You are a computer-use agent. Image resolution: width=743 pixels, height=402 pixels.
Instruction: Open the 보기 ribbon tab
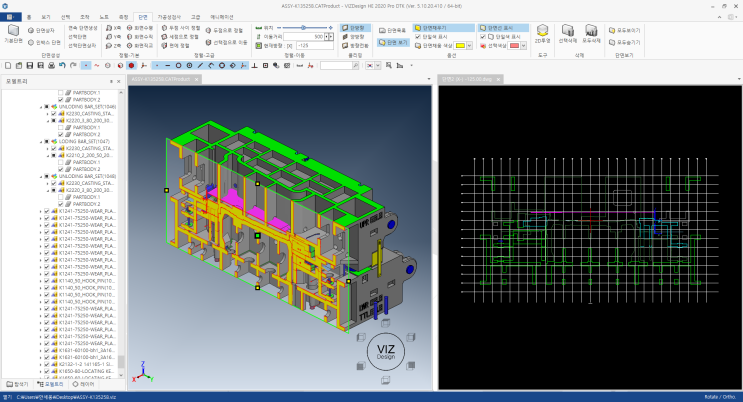(45, 17)
